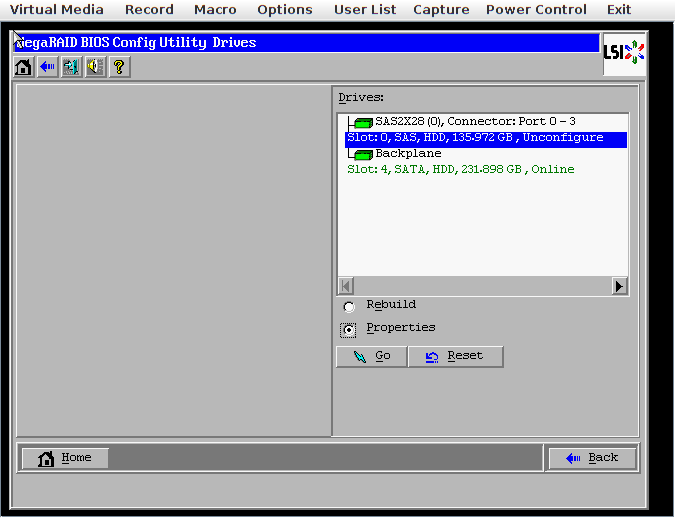The height and width of the screenshot is (518, 675).
Task: Click the Home icon in the toolbar
Action: coord(23,67)
